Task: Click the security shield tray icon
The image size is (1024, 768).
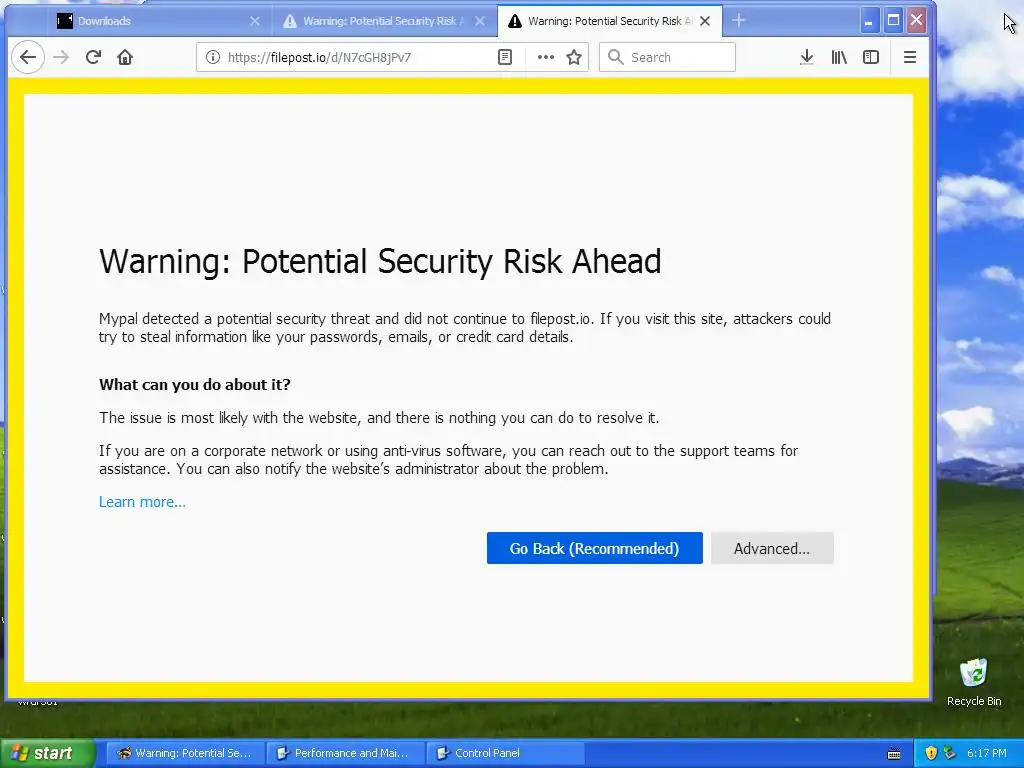Action: (x=931, y=753)
